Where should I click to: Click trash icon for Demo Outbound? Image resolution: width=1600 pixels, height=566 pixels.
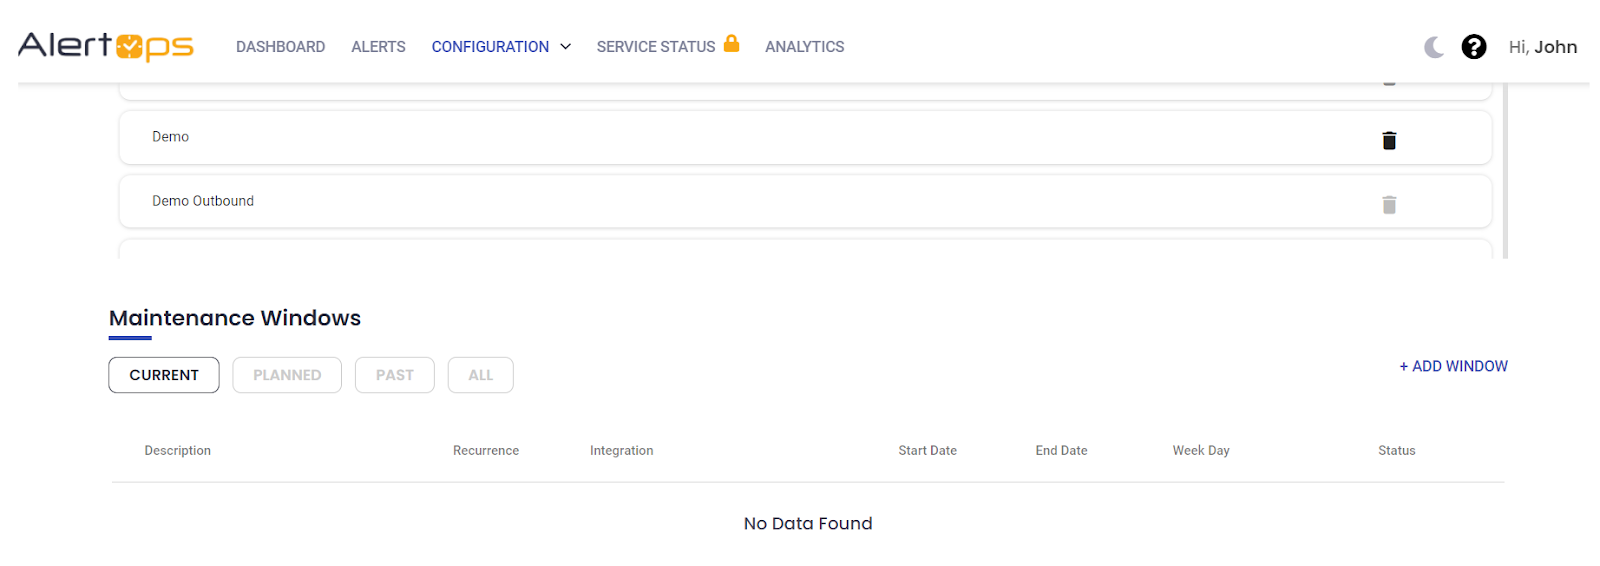[1388, 205]
